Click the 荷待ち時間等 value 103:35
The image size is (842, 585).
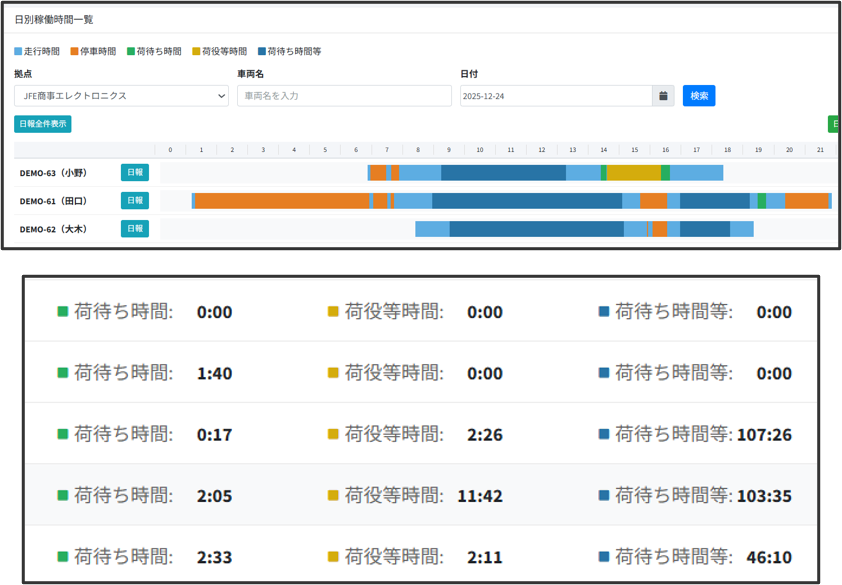click(x=765, y=496)
